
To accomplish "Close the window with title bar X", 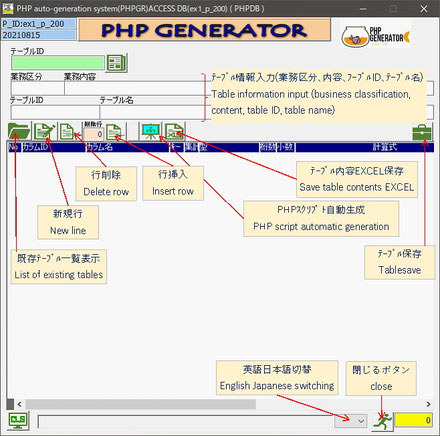I will pos(424,9).
